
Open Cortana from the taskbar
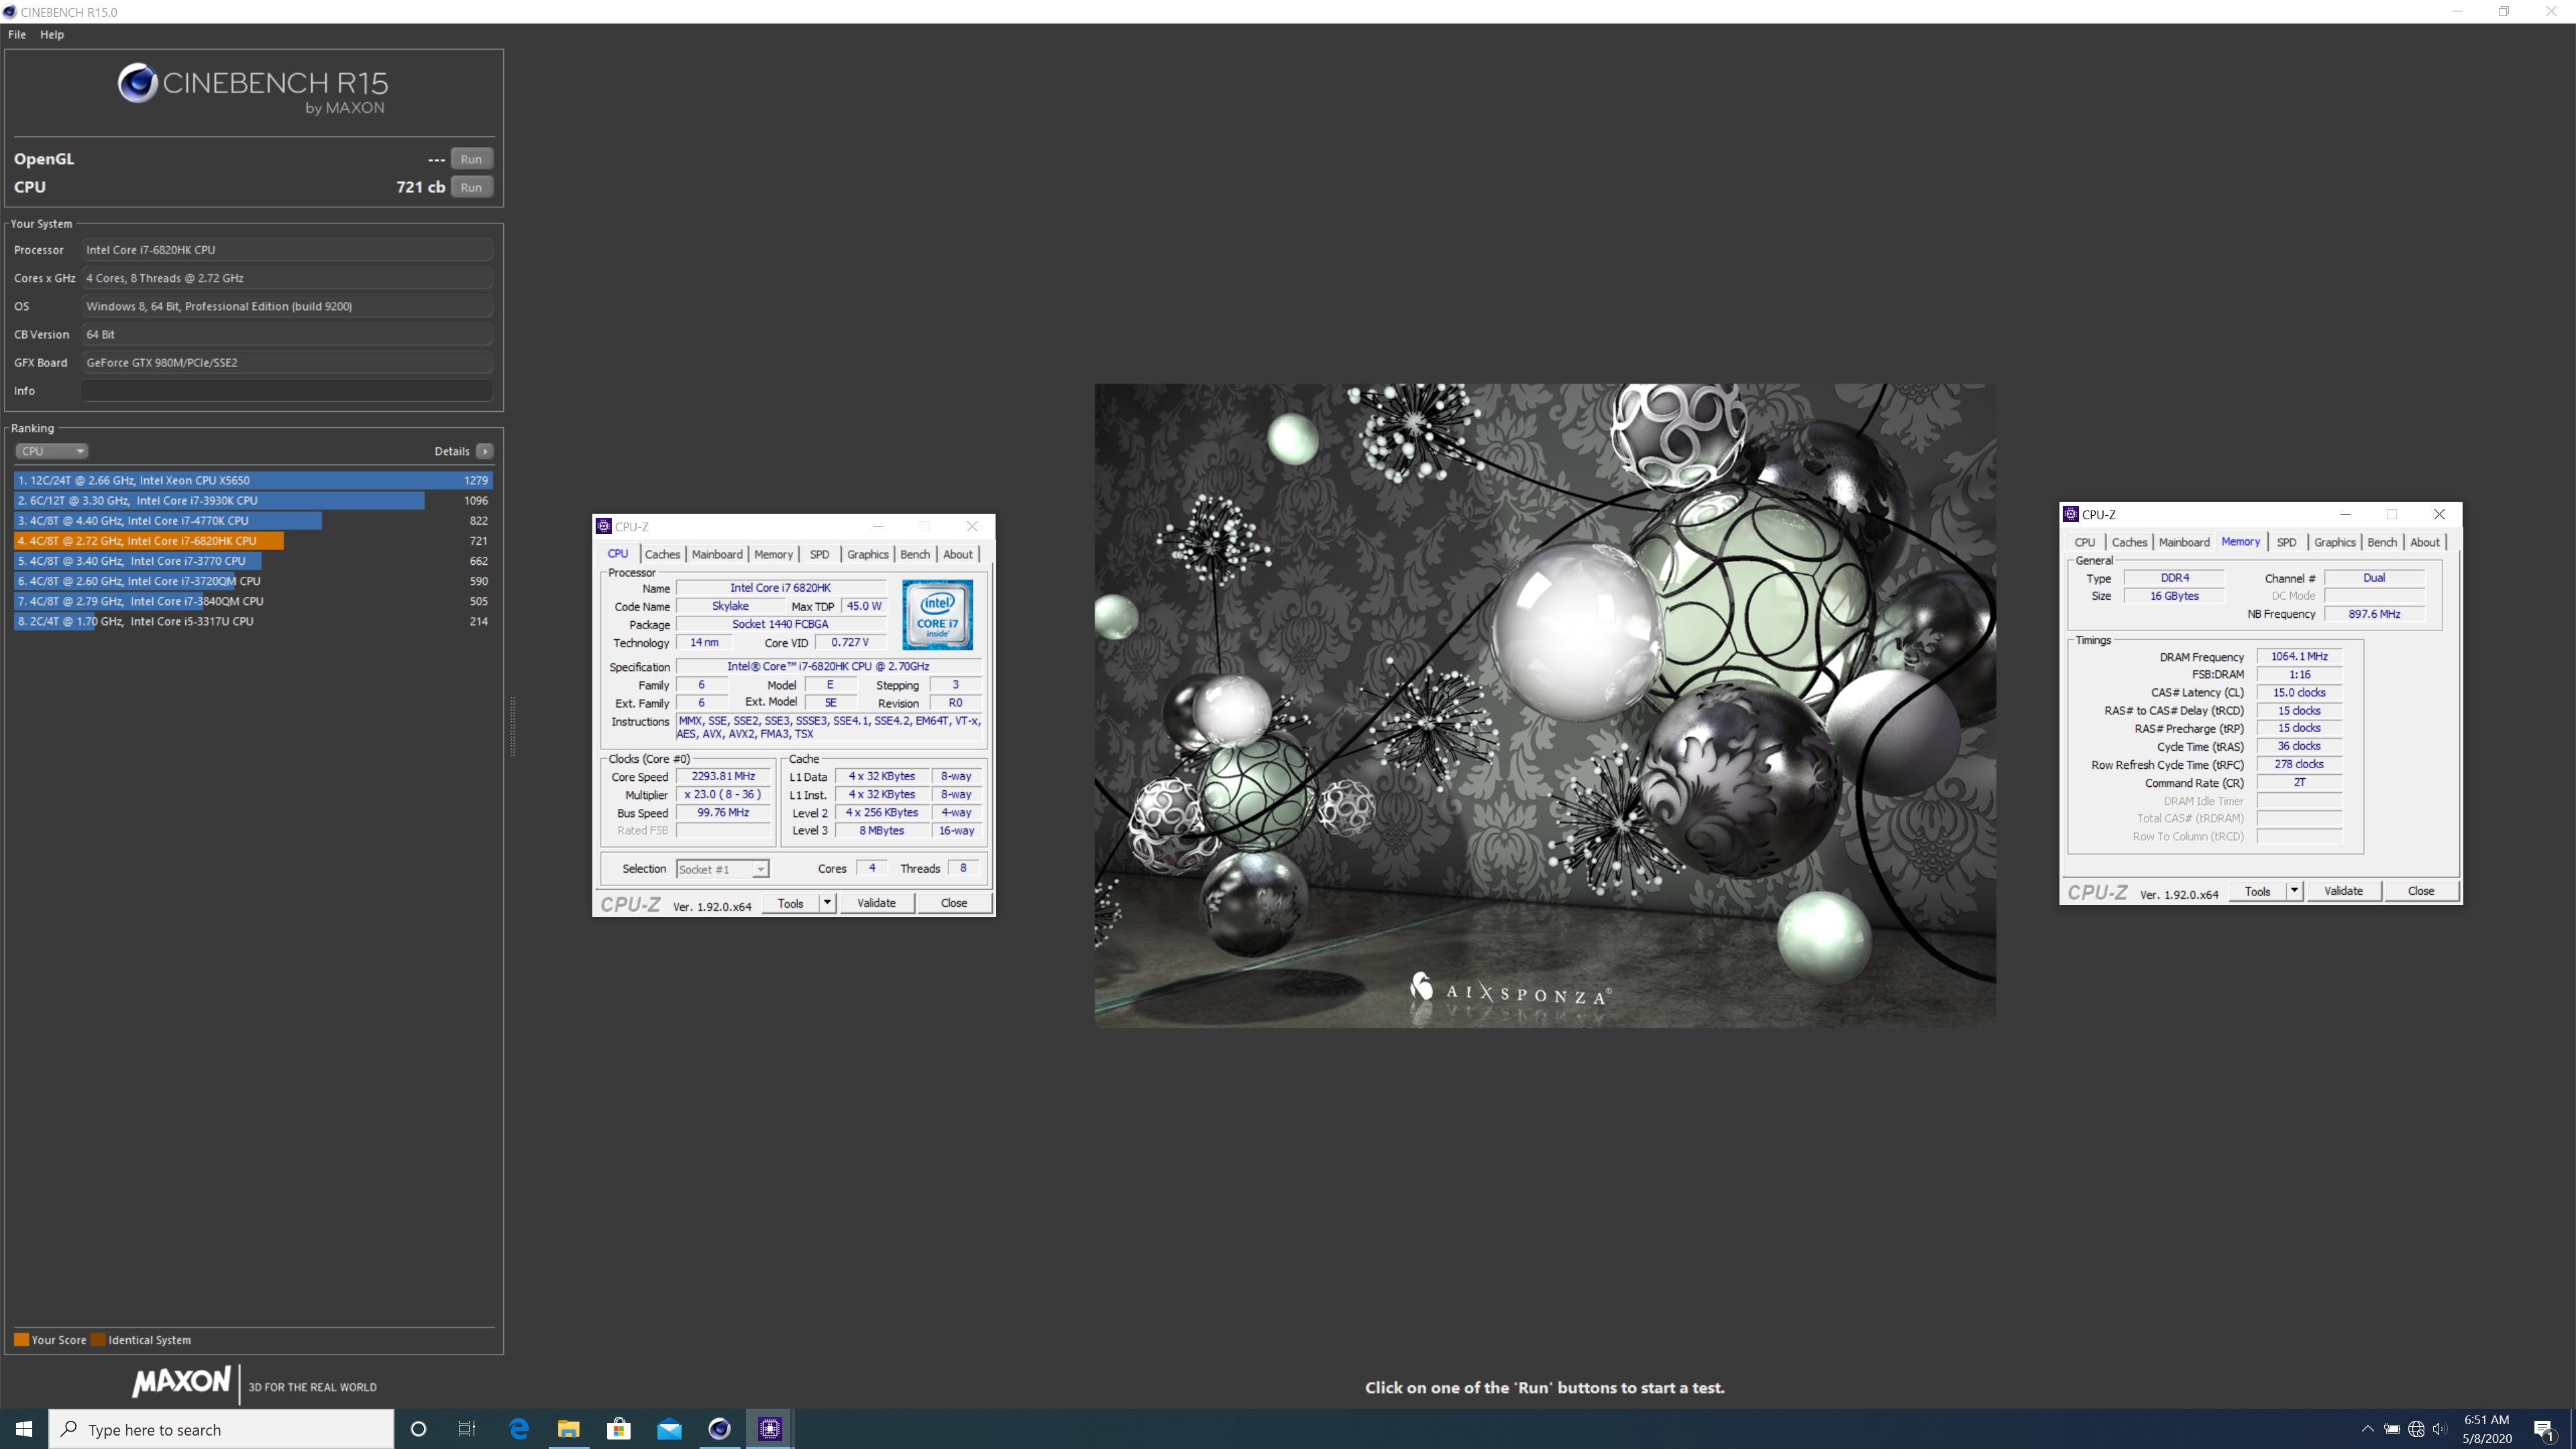click(x=418, y=1429)
